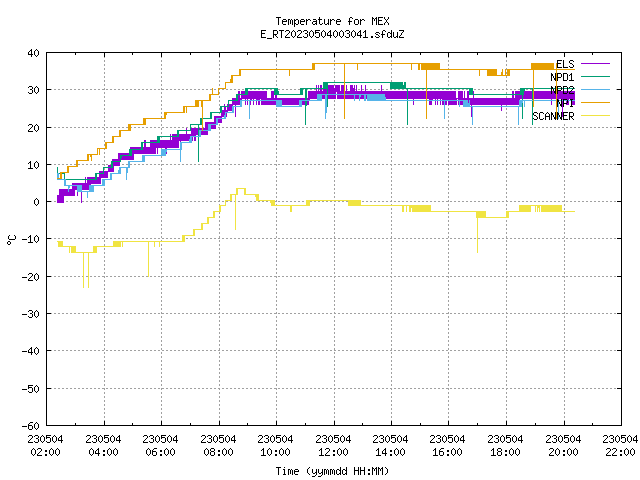
Task: Click the y-axis label -50
Action: (31, 389)
